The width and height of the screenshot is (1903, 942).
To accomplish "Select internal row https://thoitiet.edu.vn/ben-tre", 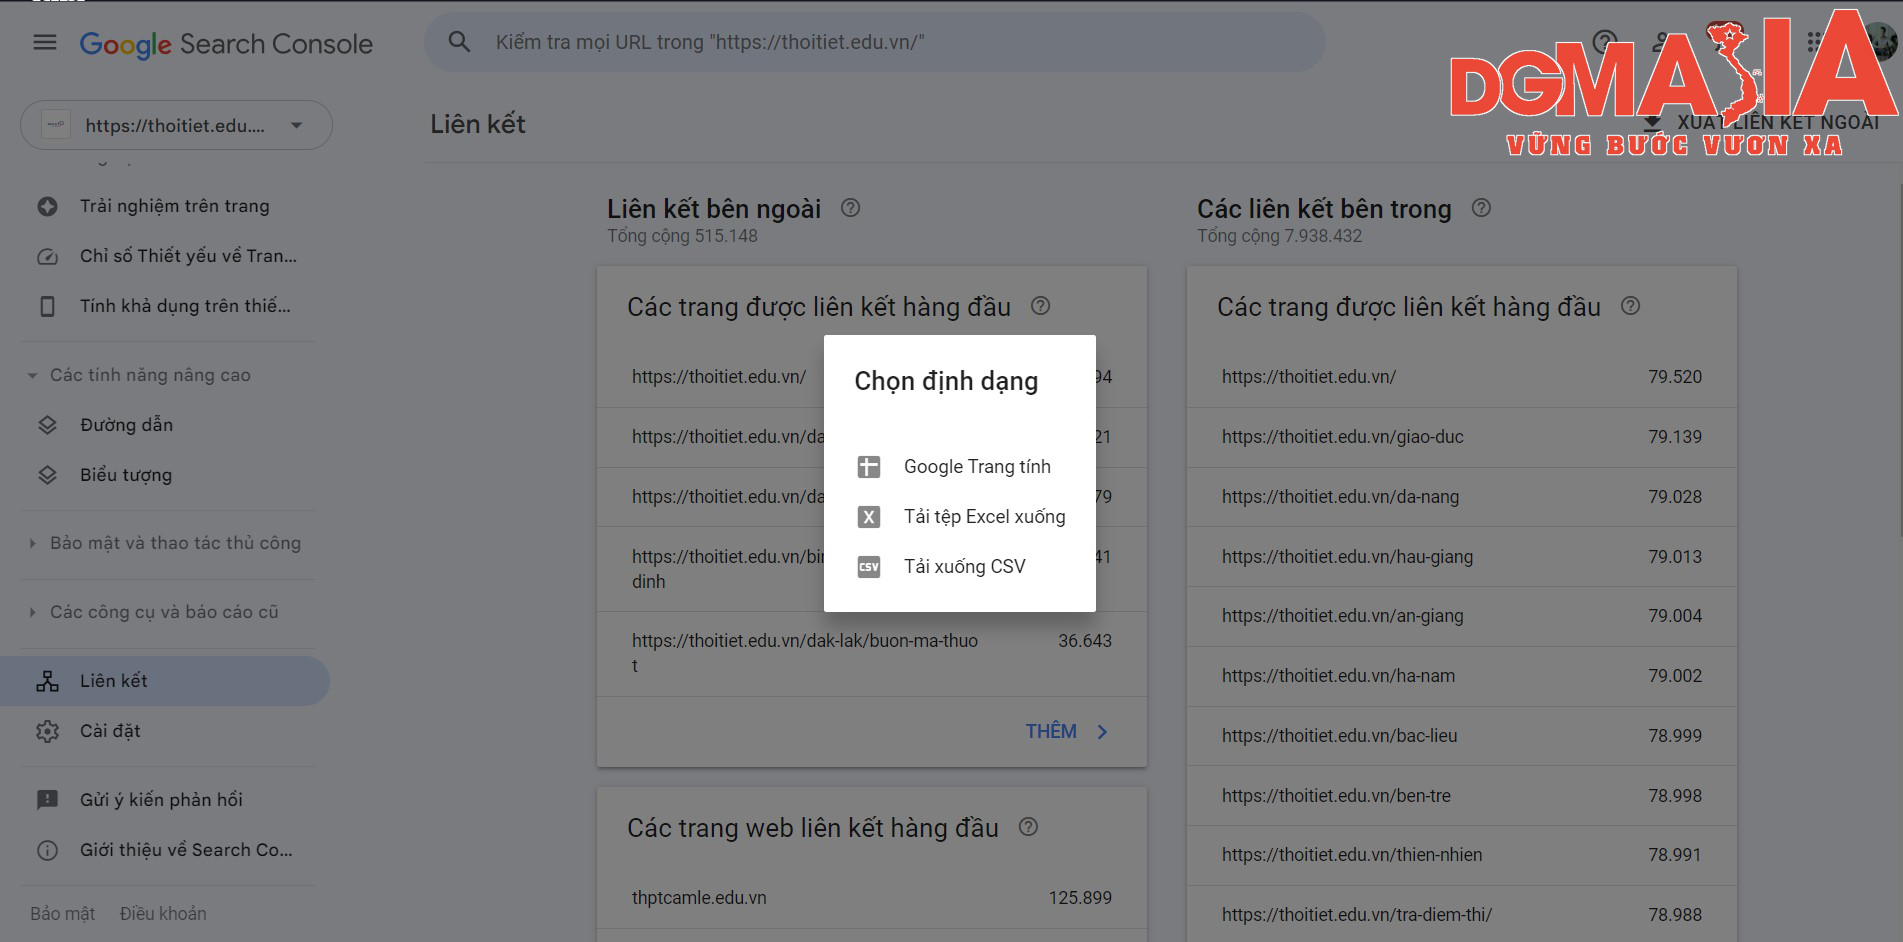I will [1462, 796].
